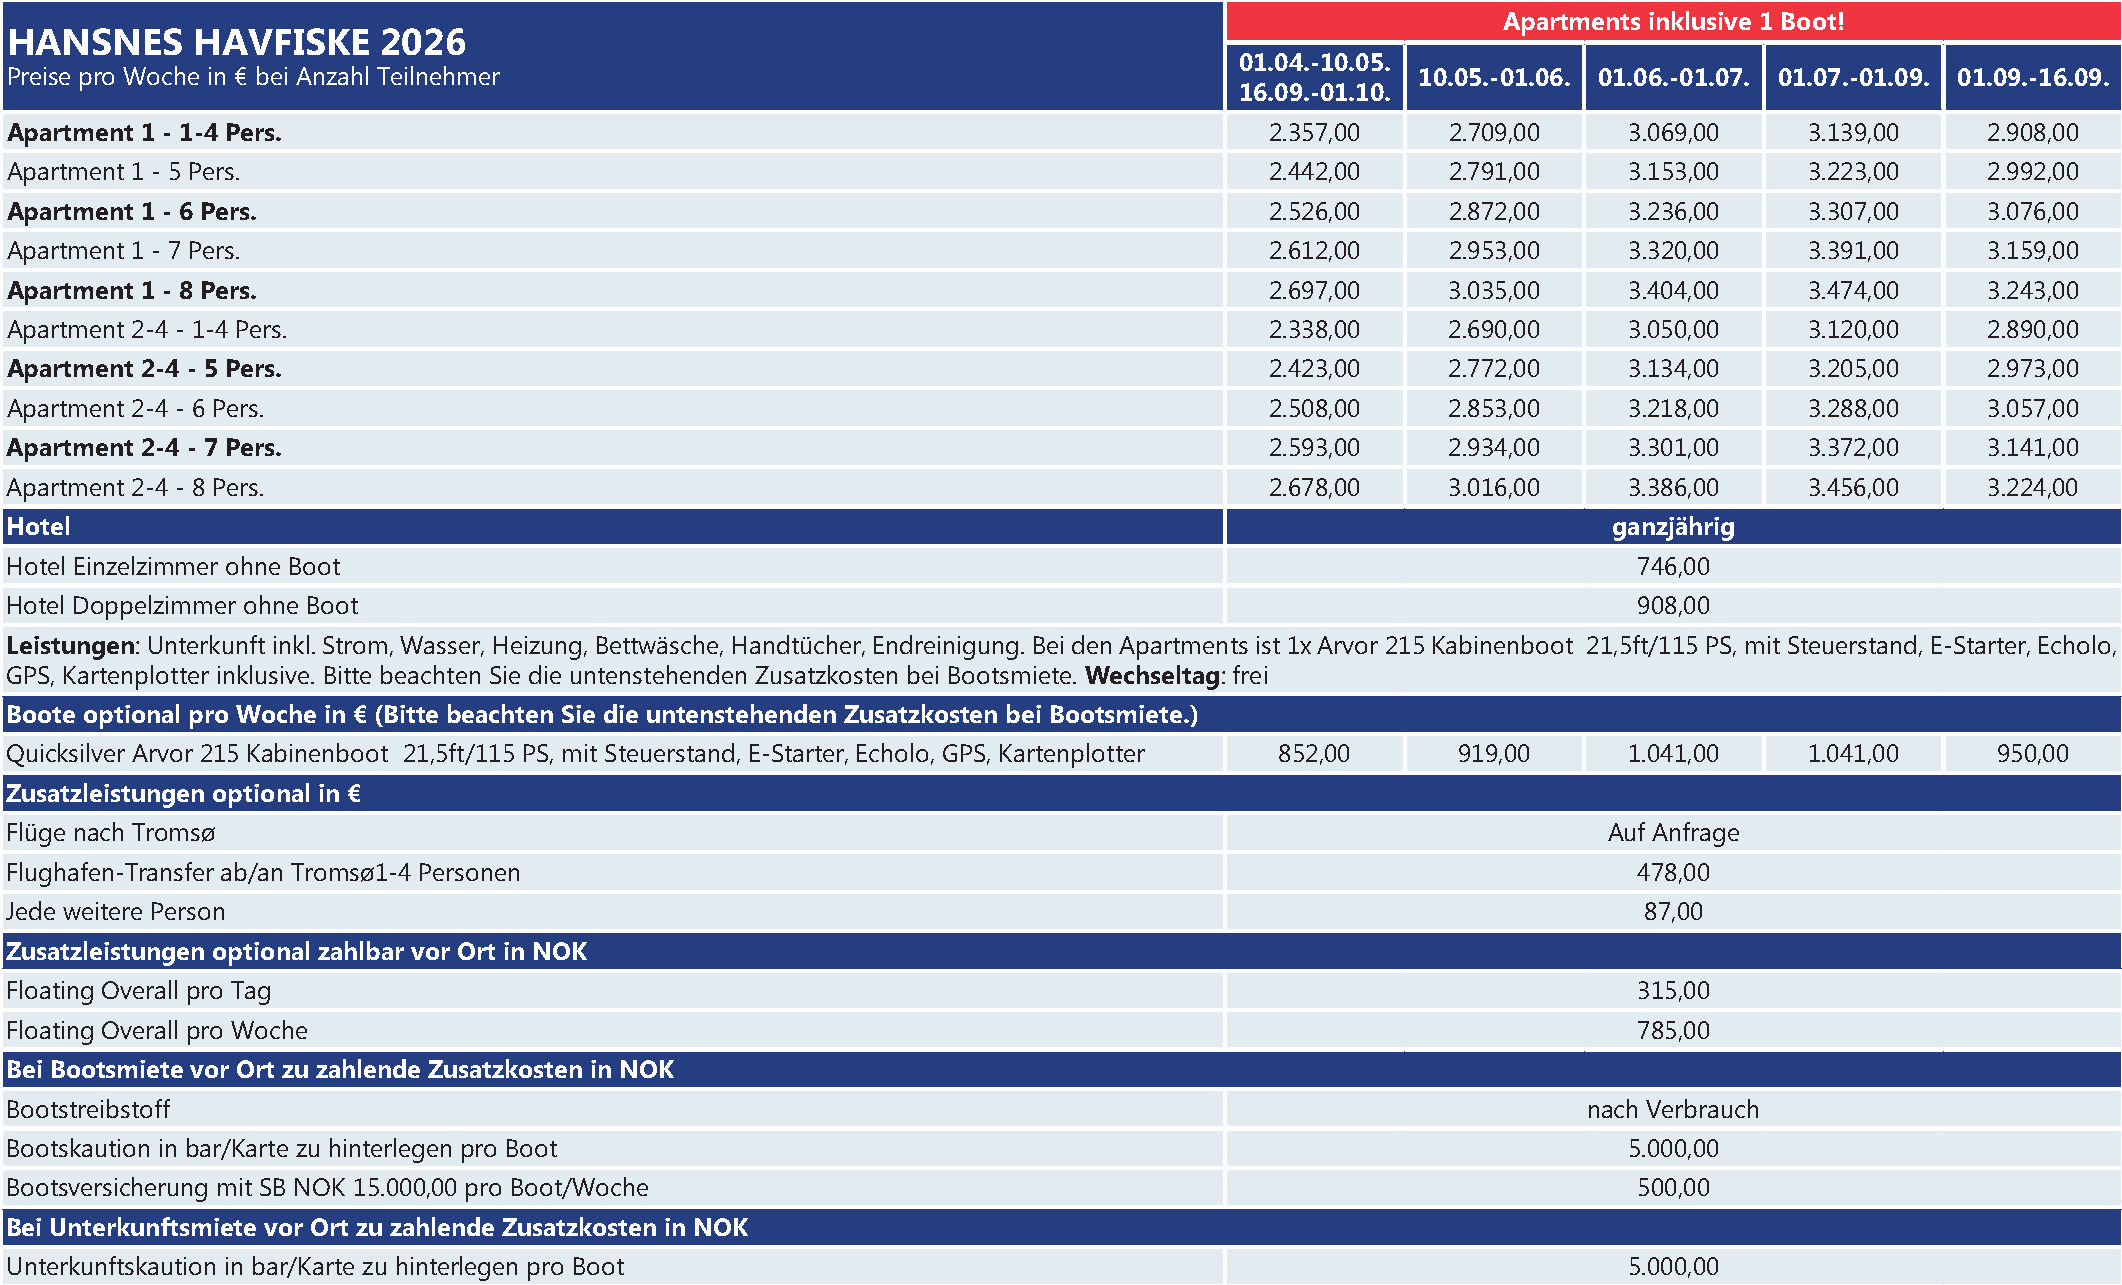
Task: Select the Quicksilver Arvor 215 Kabinenboot row
Action: [575, 754]
